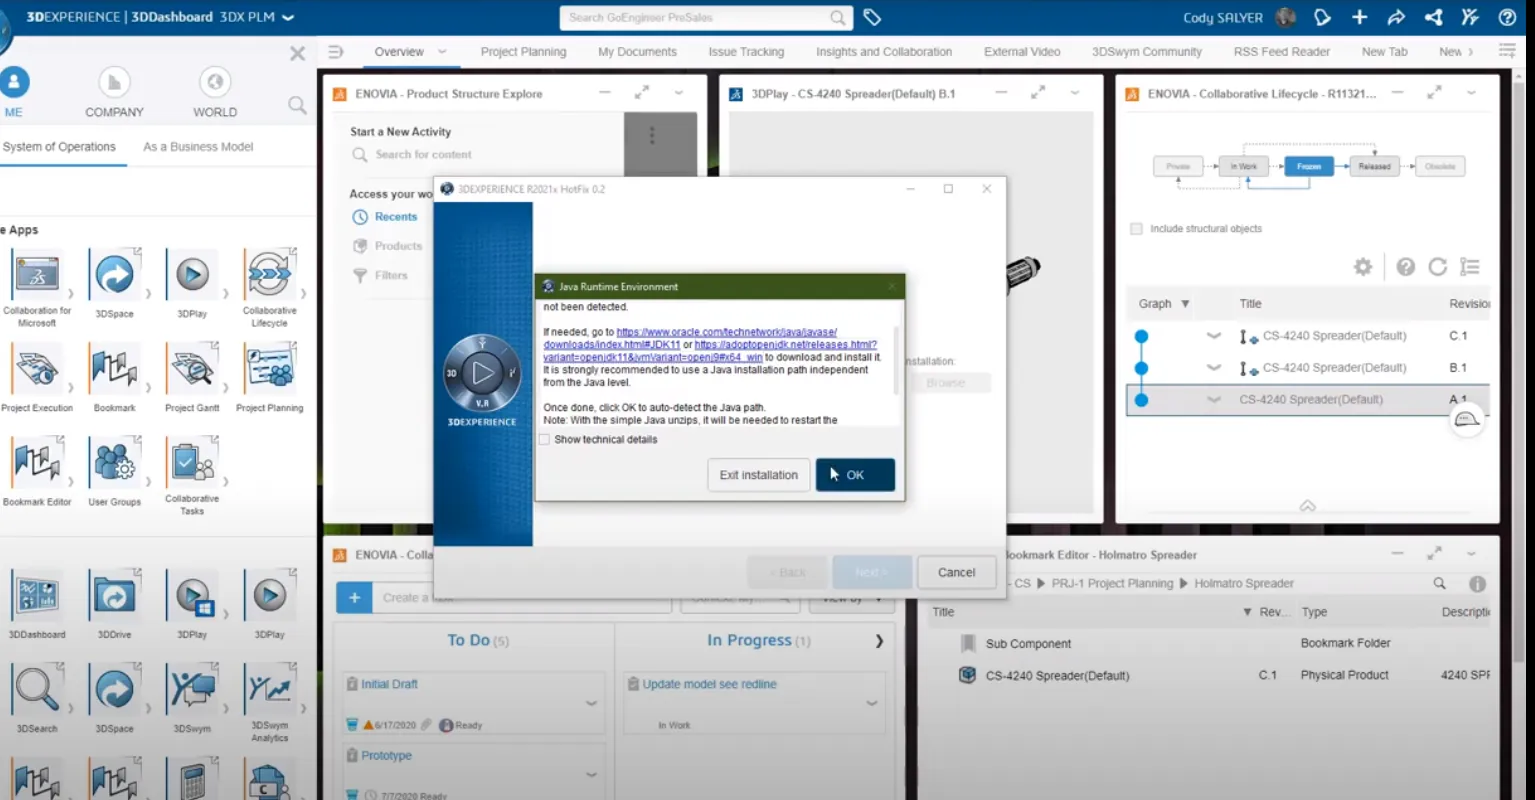Screen dimensions: 1535x800
Task: Expand CS-4240 Spreader C.1 revision row chevron
Action: pyautogui.click(x=1214, y=336)
